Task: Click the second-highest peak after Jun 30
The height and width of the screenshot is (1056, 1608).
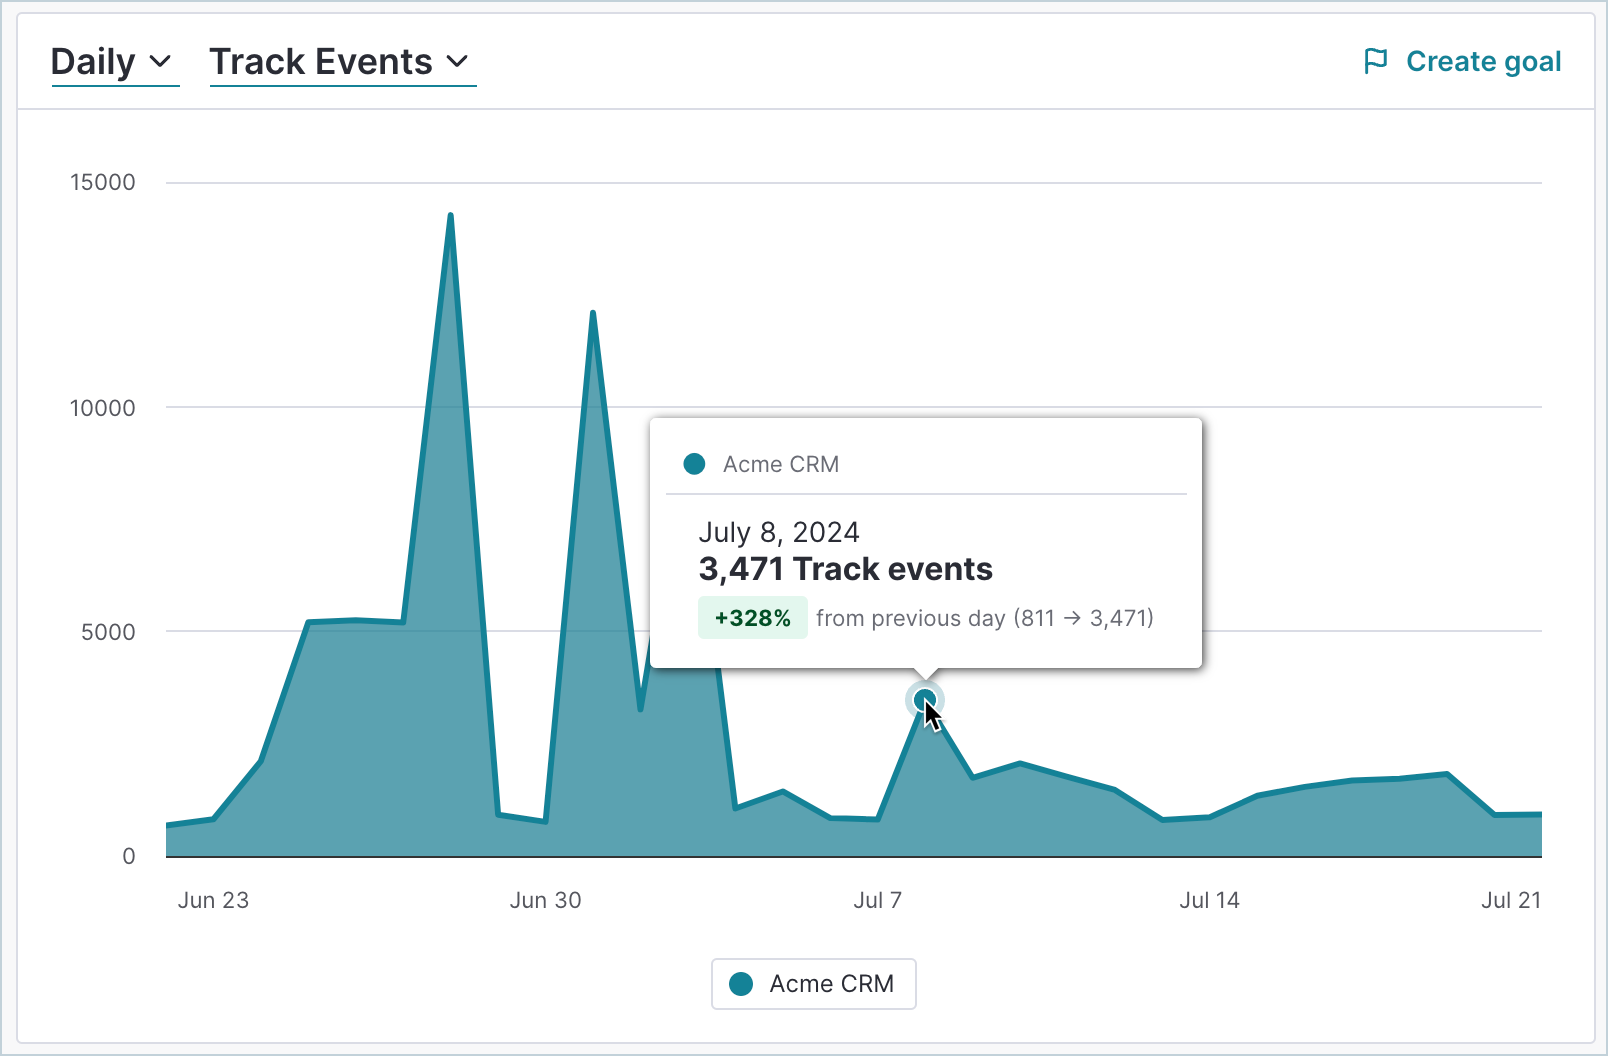Action: coord(593,313)
